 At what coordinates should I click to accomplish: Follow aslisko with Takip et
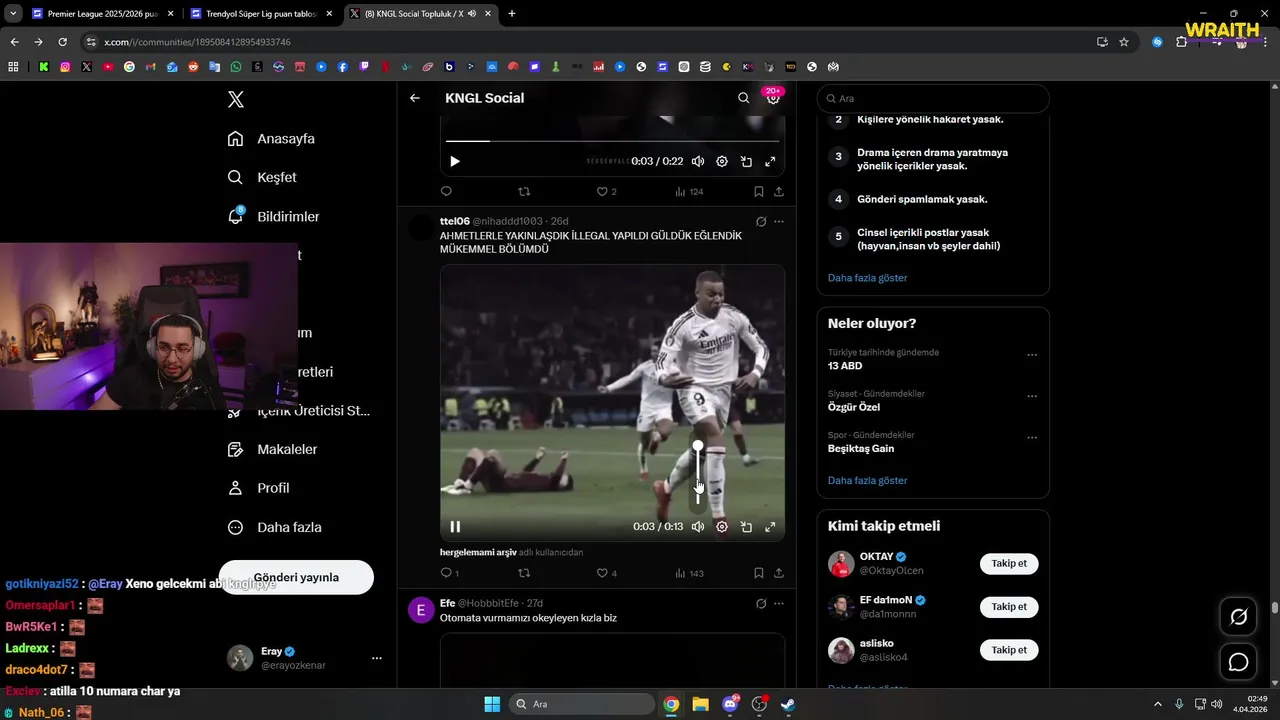click(x=1009, y=650)
